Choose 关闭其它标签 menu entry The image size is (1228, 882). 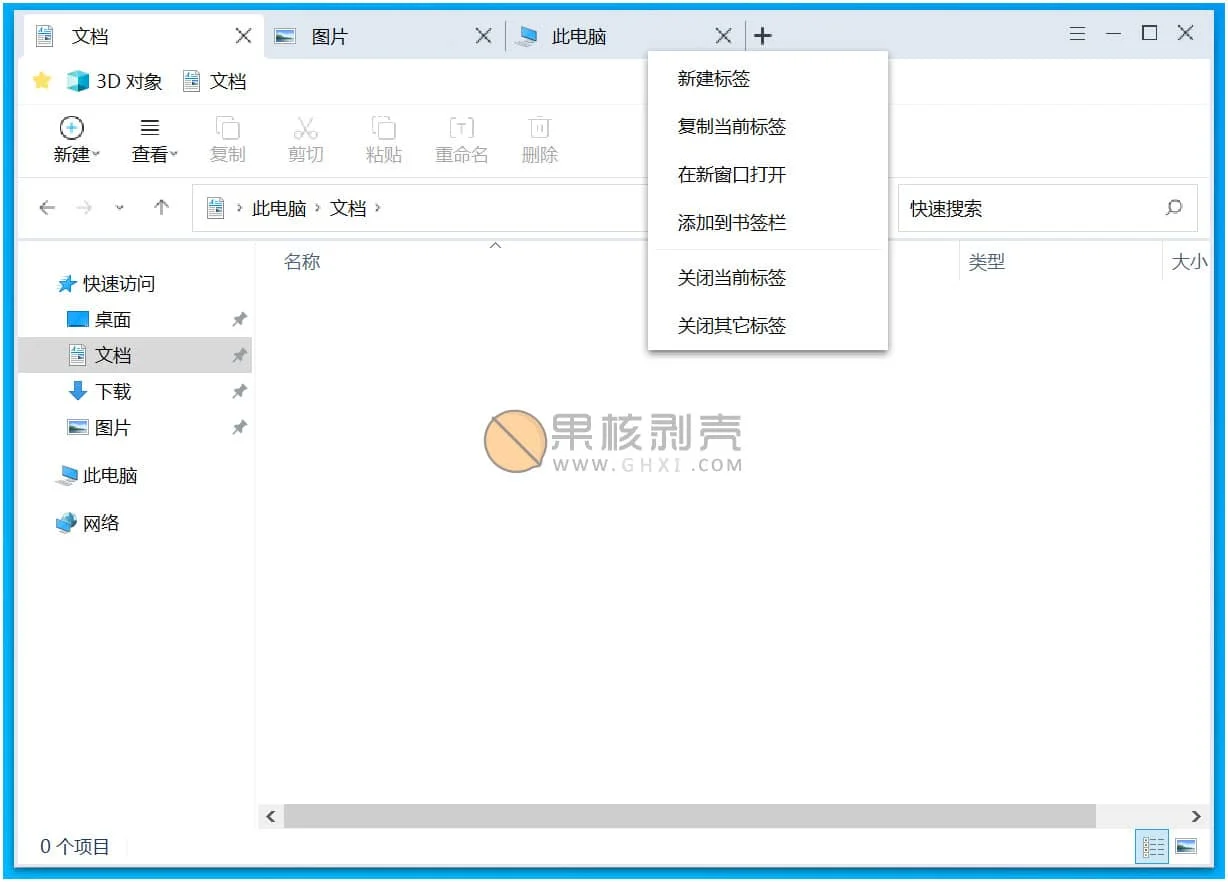click(732, 326)
